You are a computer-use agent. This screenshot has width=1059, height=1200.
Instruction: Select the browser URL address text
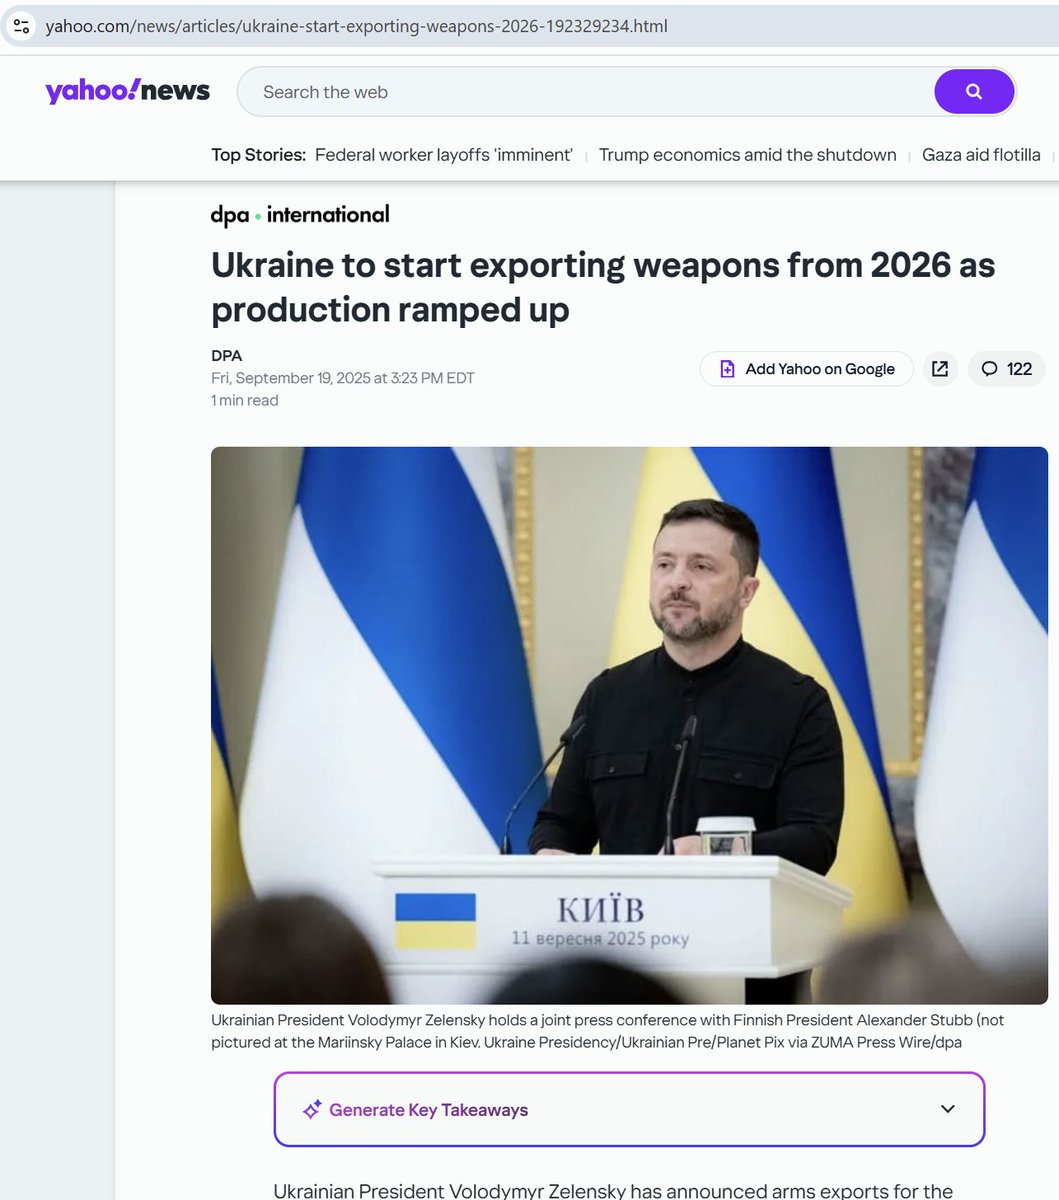pyautogui.click(x=357, y=26)
